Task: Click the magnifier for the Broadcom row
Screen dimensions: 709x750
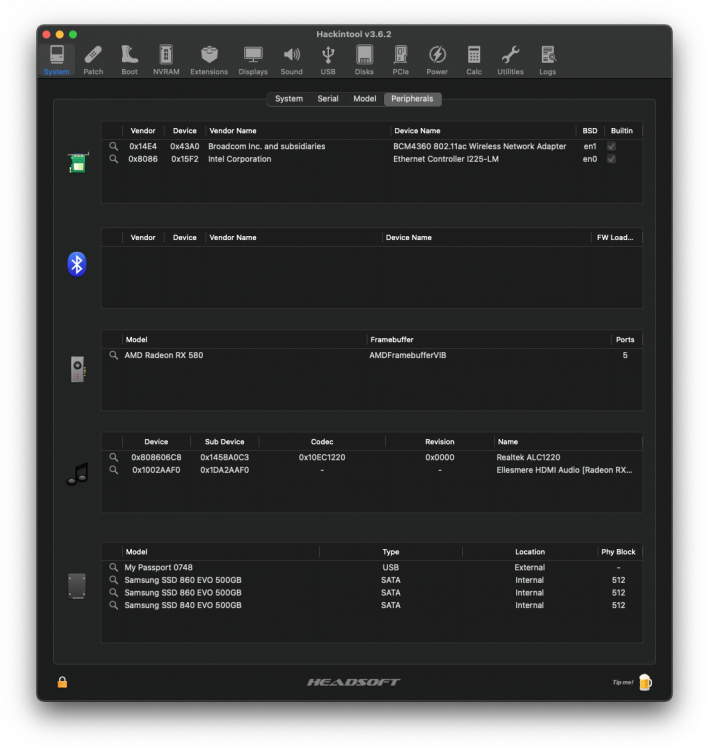Action: point(113,146)
